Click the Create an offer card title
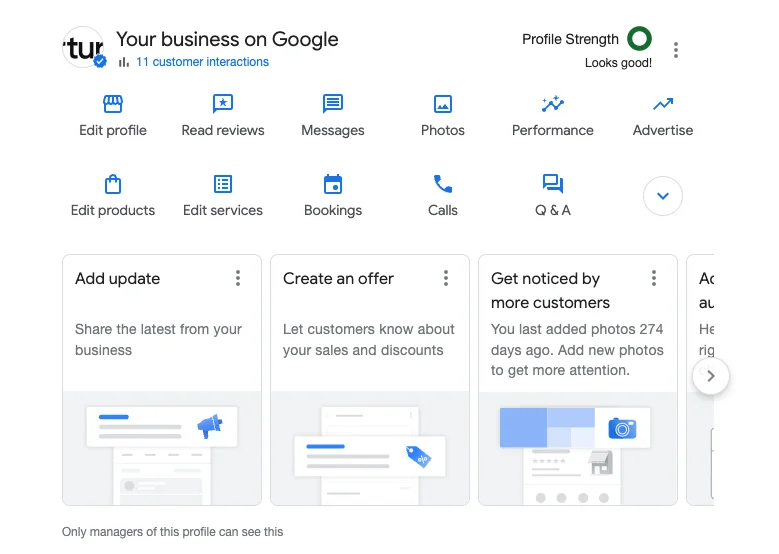 338,279
